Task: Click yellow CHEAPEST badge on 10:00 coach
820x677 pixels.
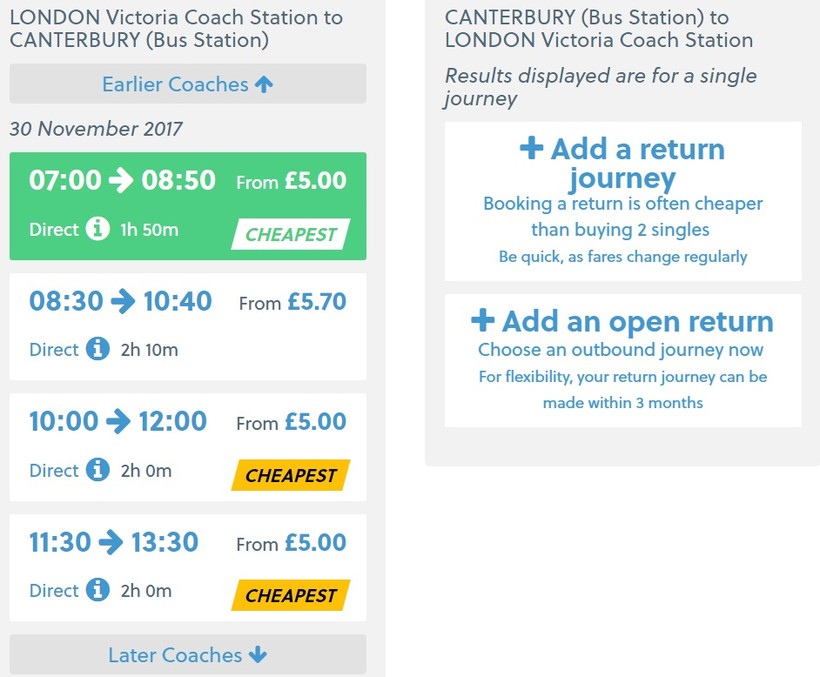Action: (x=291, y=476)
